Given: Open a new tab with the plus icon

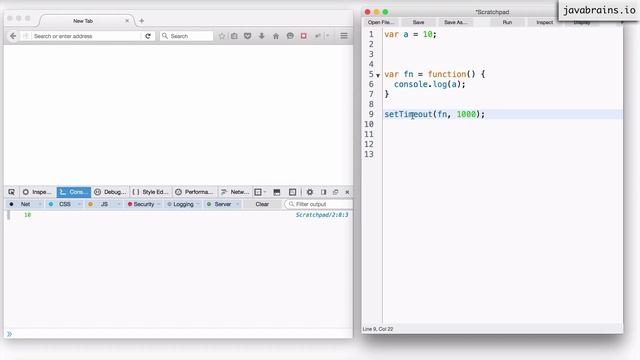Looking at the screenshot, I should (142, 21).
